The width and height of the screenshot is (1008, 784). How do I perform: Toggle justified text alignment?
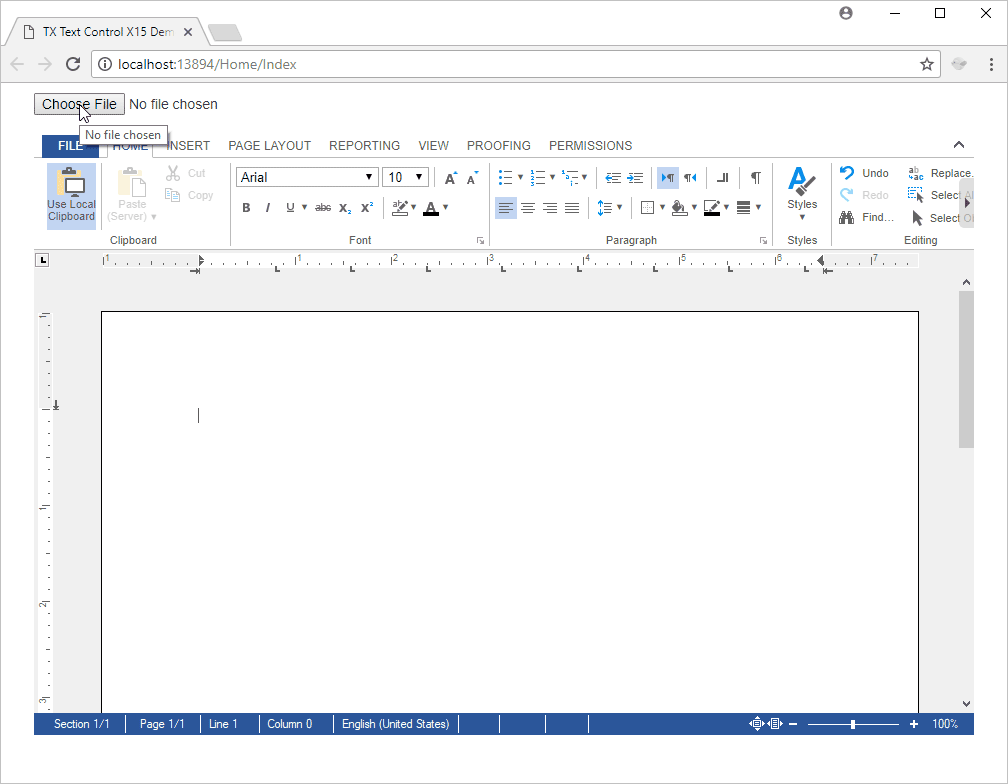[571, 208]
